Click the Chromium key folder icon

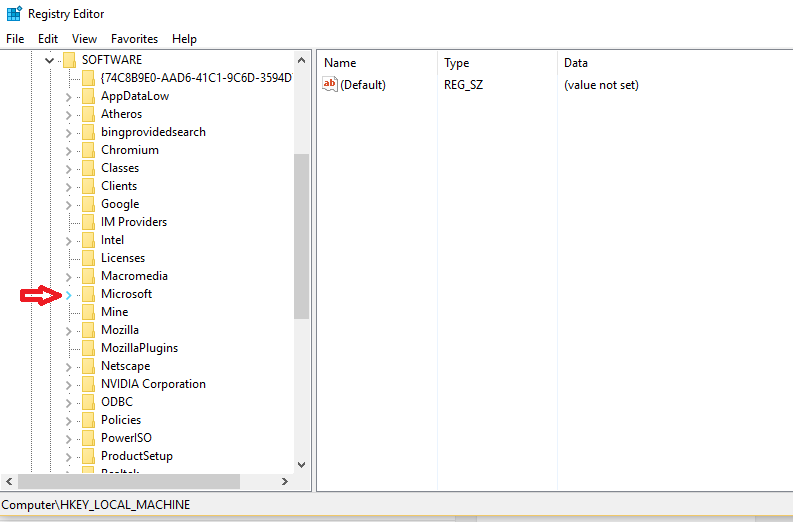(x=89, y=150)
